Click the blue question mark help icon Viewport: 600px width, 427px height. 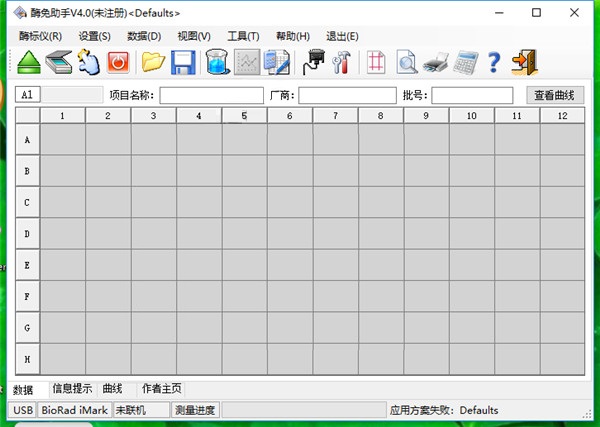493,62
